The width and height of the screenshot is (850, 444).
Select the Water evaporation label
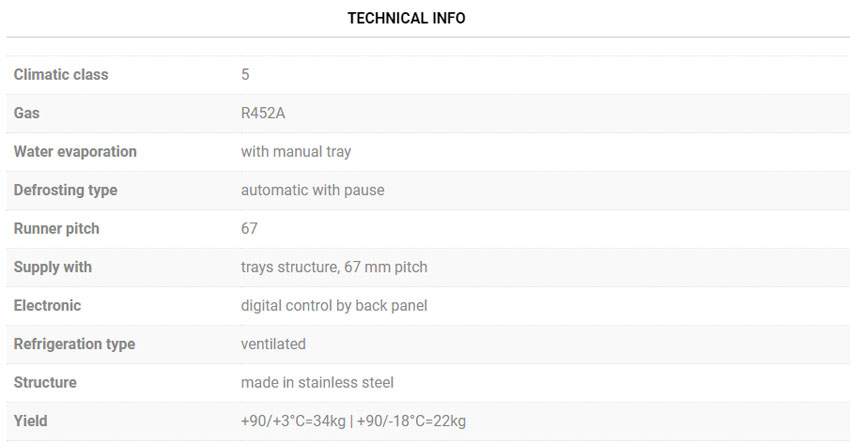[x=75, y=152]
